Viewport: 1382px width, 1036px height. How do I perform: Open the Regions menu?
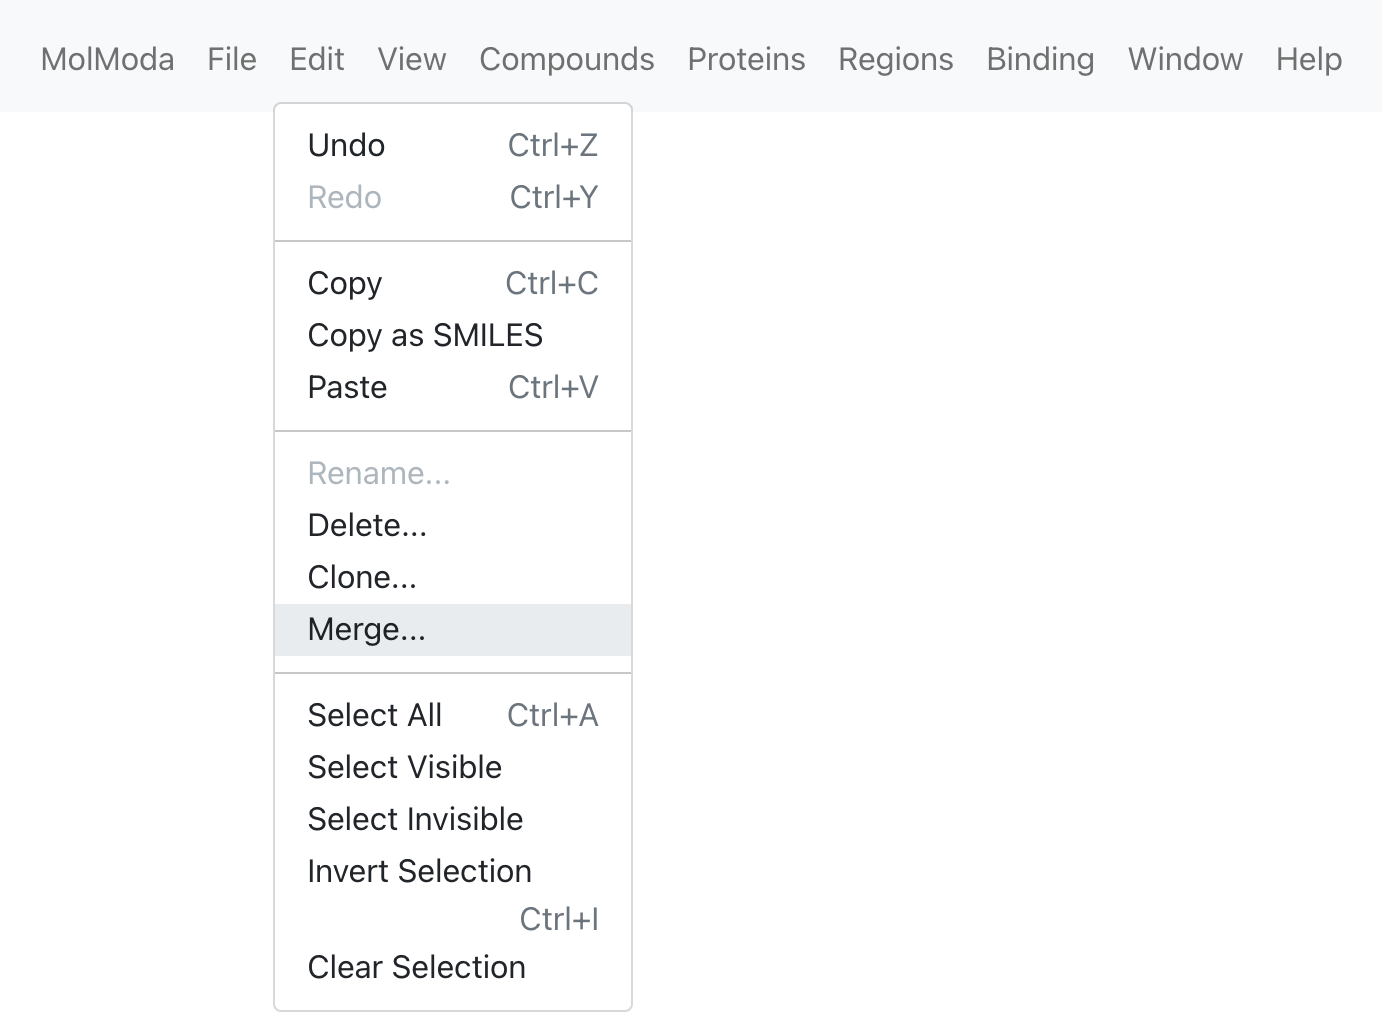(x=896, y=59)
